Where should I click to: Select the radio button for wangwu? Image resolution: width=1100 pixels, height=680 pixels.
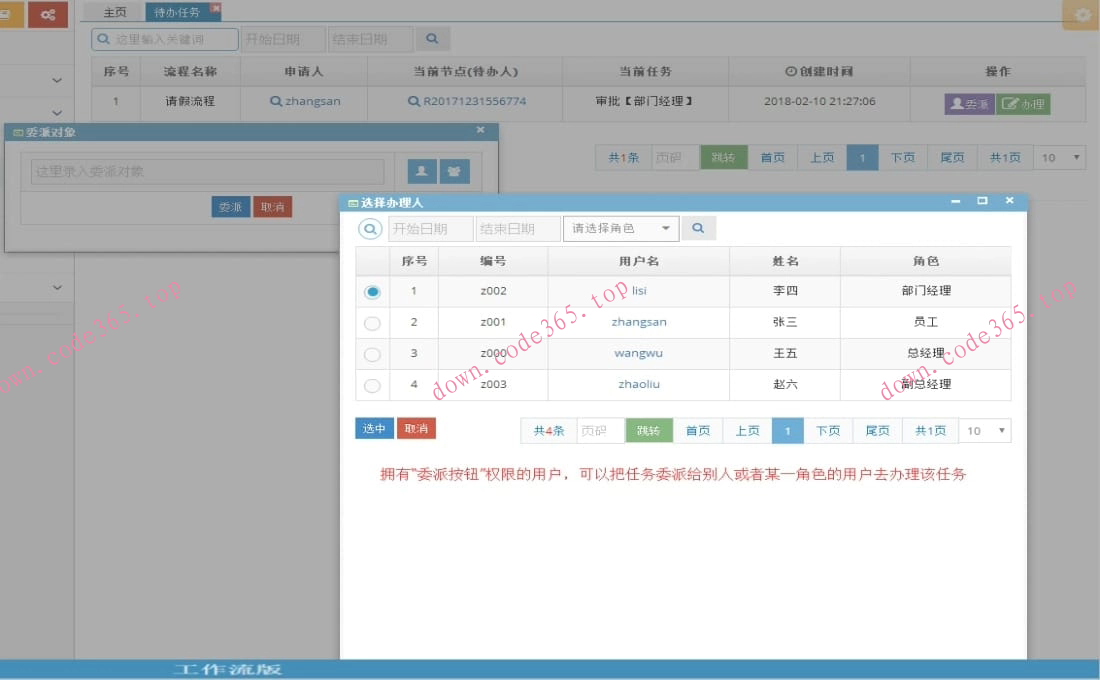coord(372,353)
